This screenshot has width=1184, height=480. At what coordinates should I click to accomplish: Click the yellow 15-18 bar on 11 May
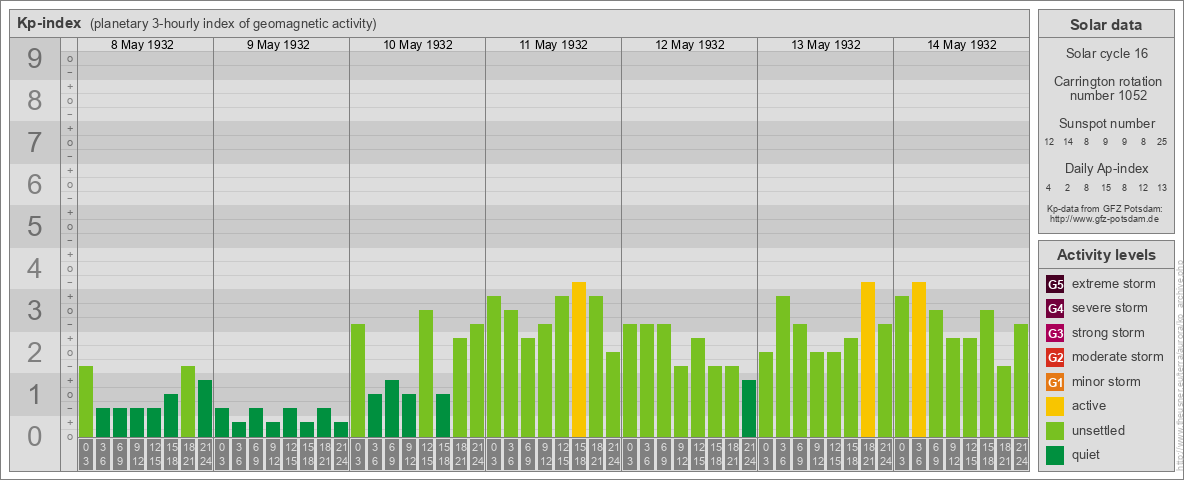[579, 359]
